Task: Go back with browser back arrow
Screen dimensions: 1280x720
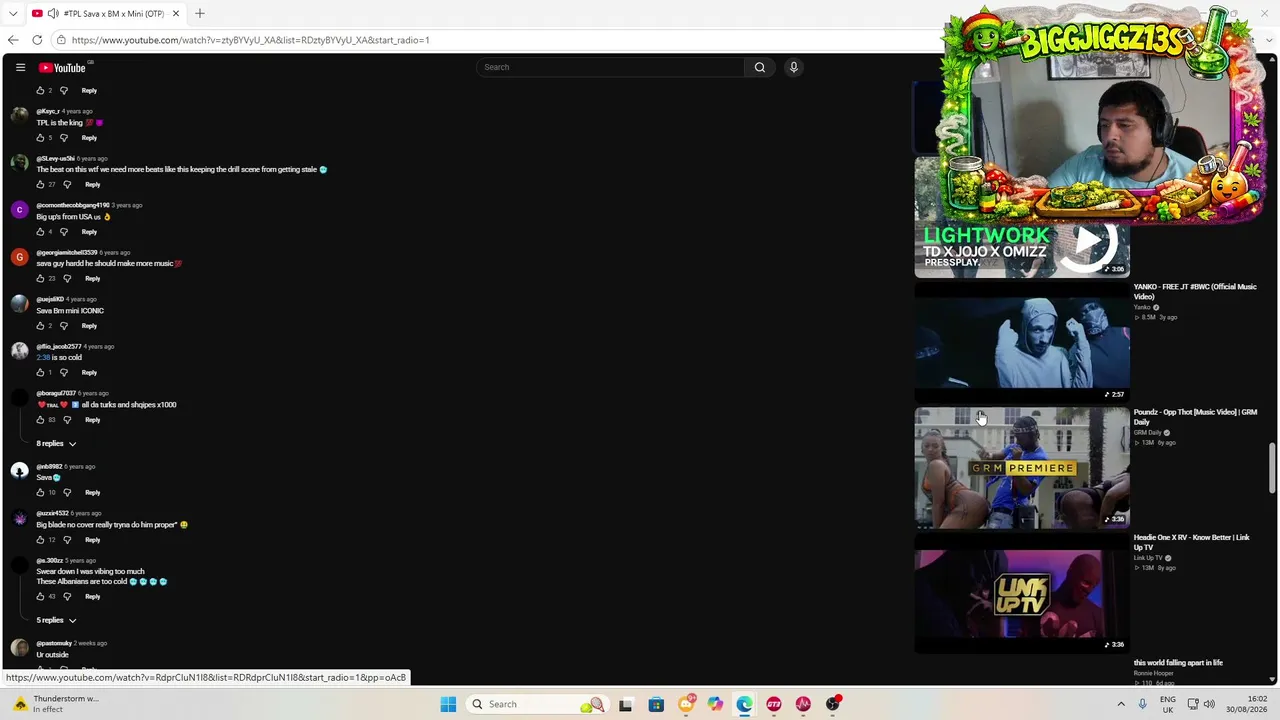Action: coord(13,40)
